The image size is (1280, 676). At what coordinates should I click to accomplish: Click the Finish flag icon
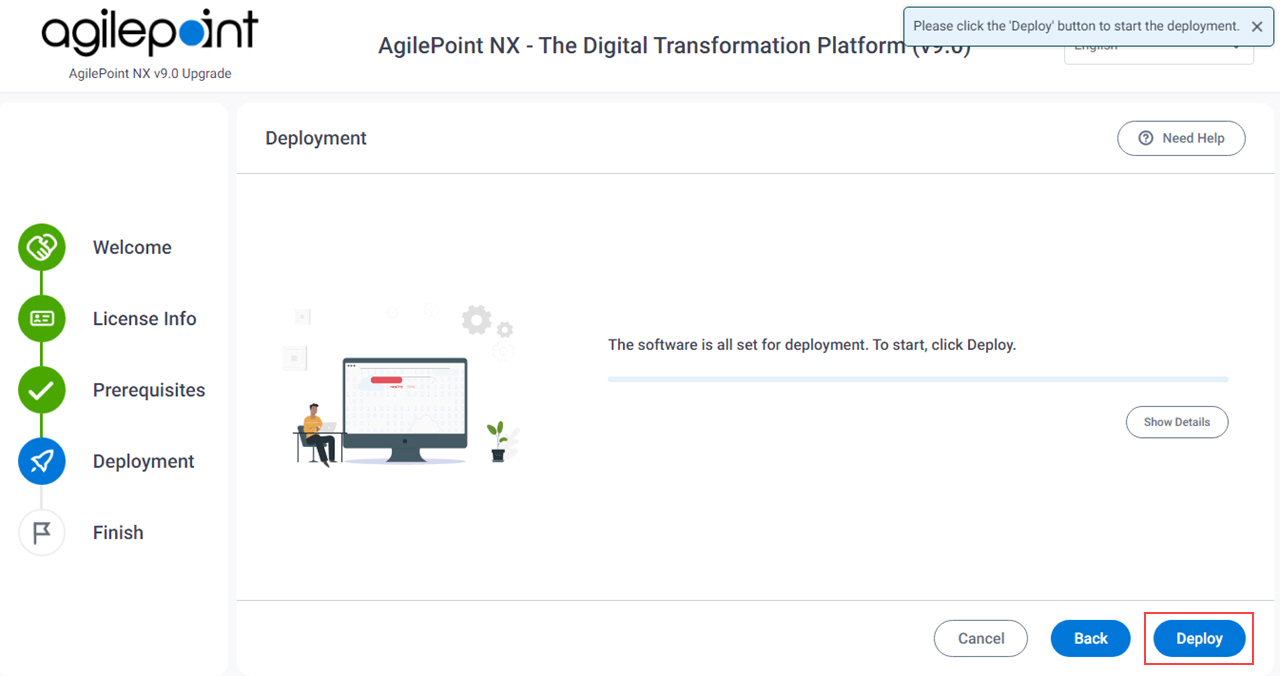[42, 532]
